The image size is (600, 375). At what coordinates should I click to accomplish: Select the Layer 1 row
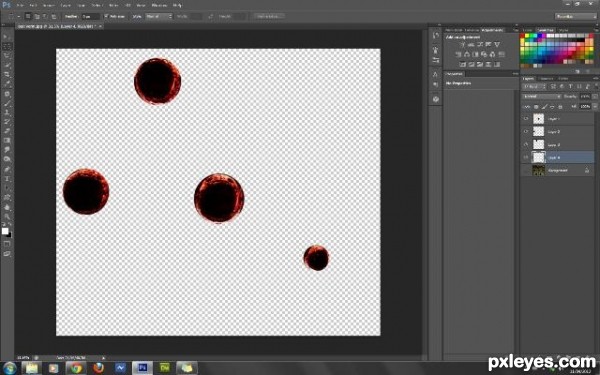558,119
